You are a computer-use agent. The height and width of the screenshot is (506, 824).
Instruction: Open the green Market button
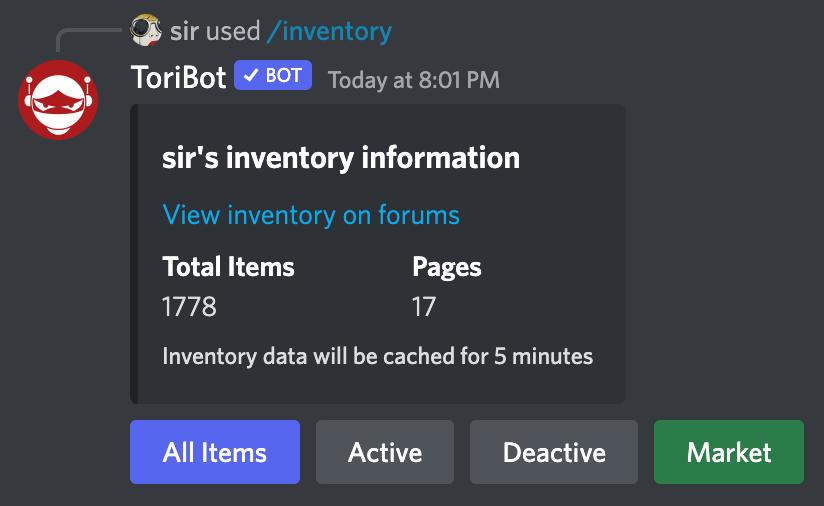tap(729, 452)
